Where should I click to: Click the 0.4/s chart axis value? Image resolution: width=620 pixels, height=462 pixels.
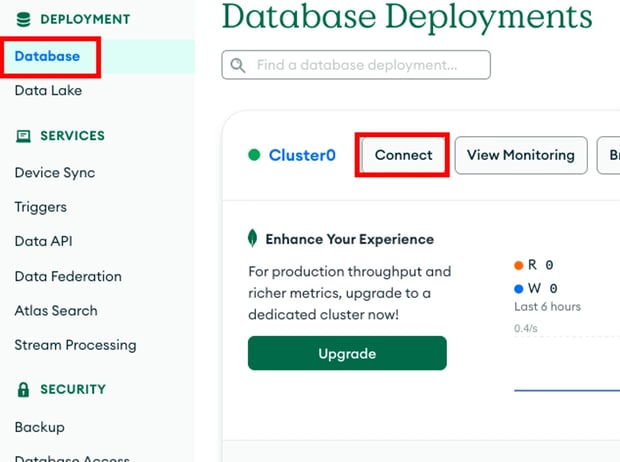point(525,328)
